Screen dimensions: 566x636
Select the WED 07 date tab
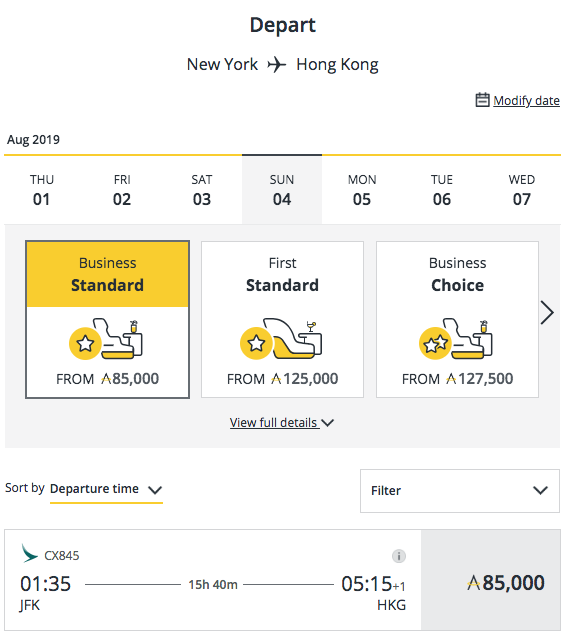(521, 190)
